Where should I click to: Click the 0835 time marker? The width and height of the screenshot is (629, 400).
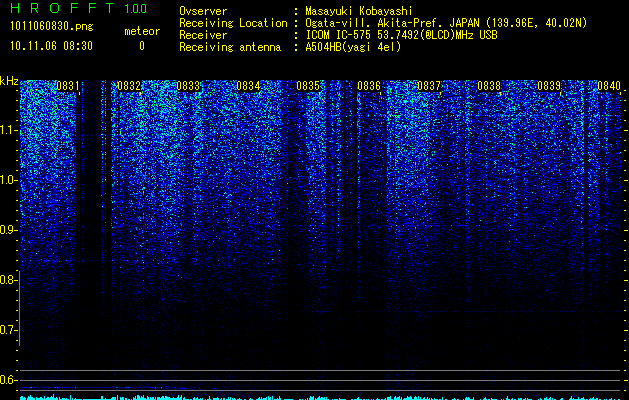pos(308,86)
